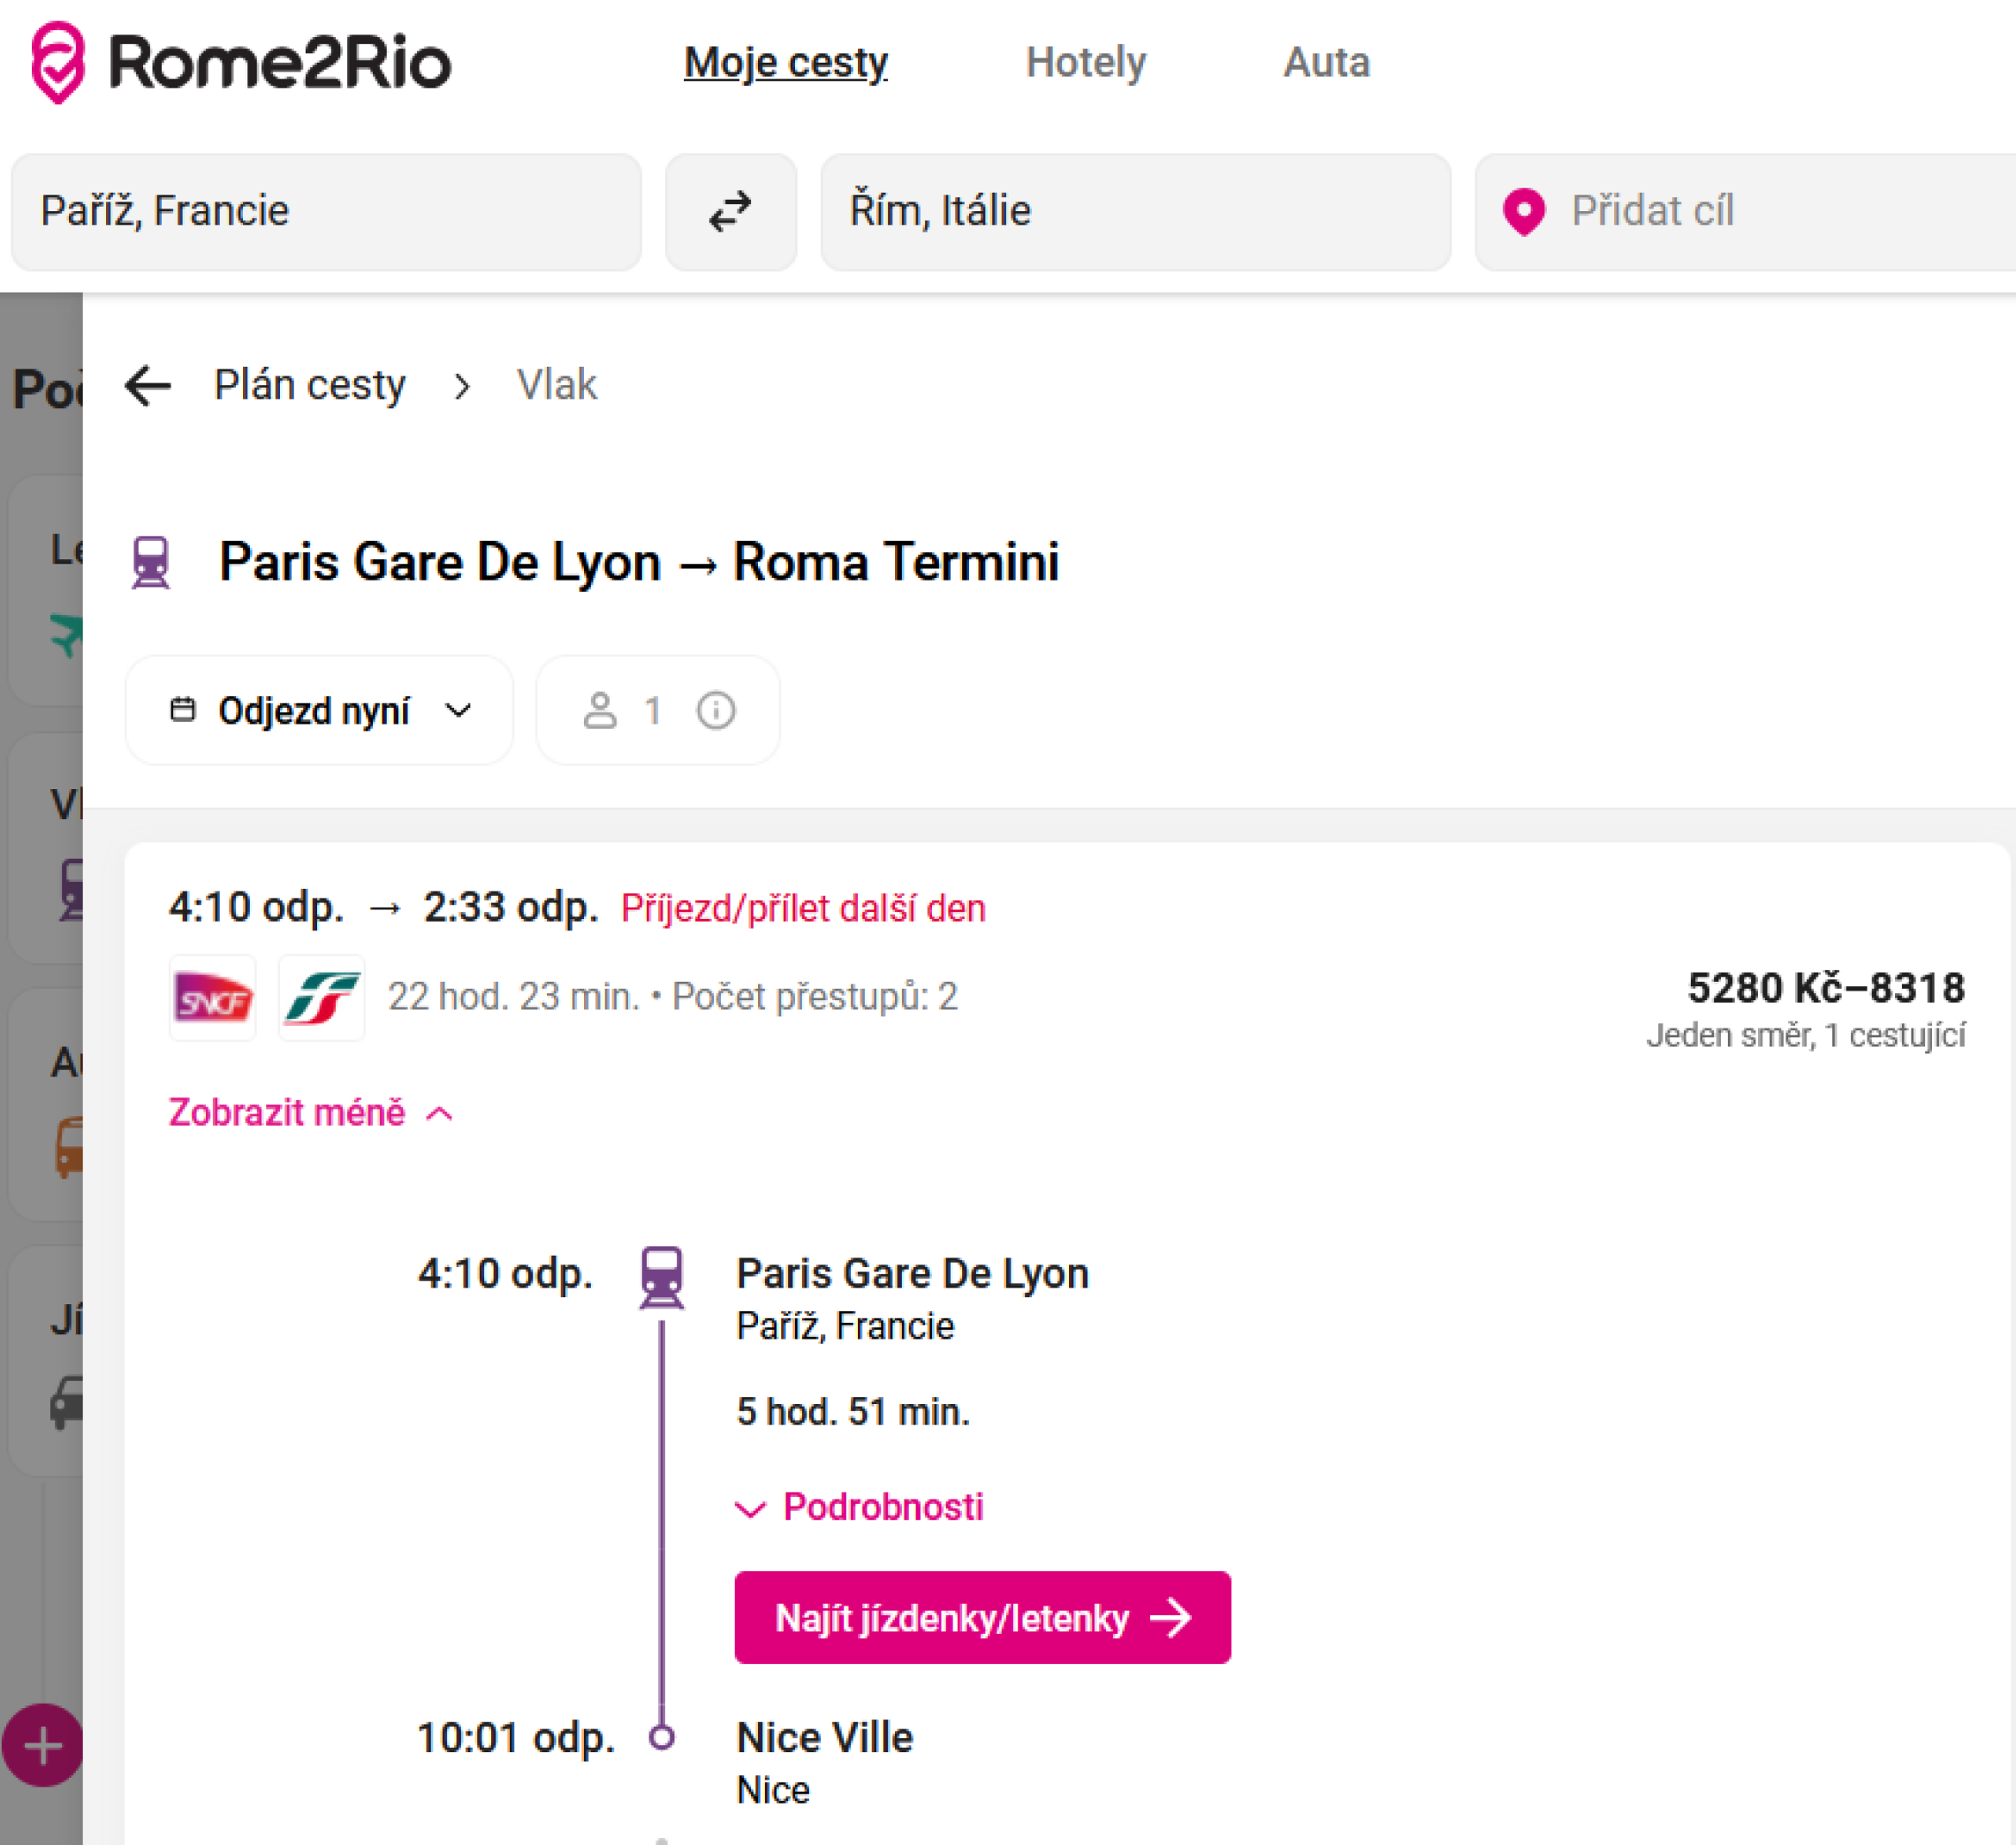Click the pink location pin in Přidat cíl
Image resolution: width=2016 pixels, height=1845 pixels.
point(1524,211)
